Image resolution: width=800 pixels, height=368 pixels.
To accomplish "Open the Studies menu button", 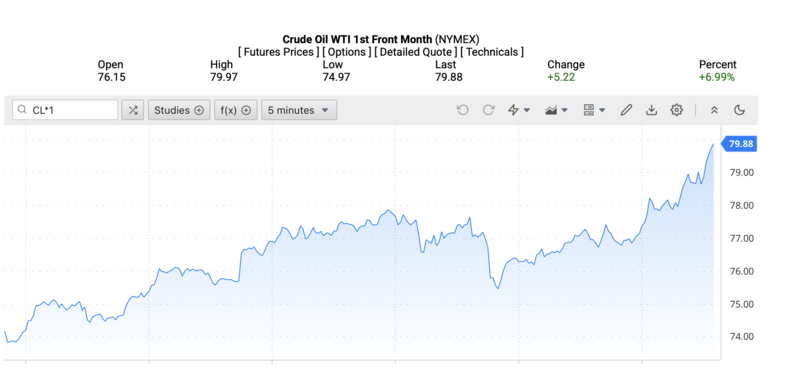I will (x=179, y=110).
